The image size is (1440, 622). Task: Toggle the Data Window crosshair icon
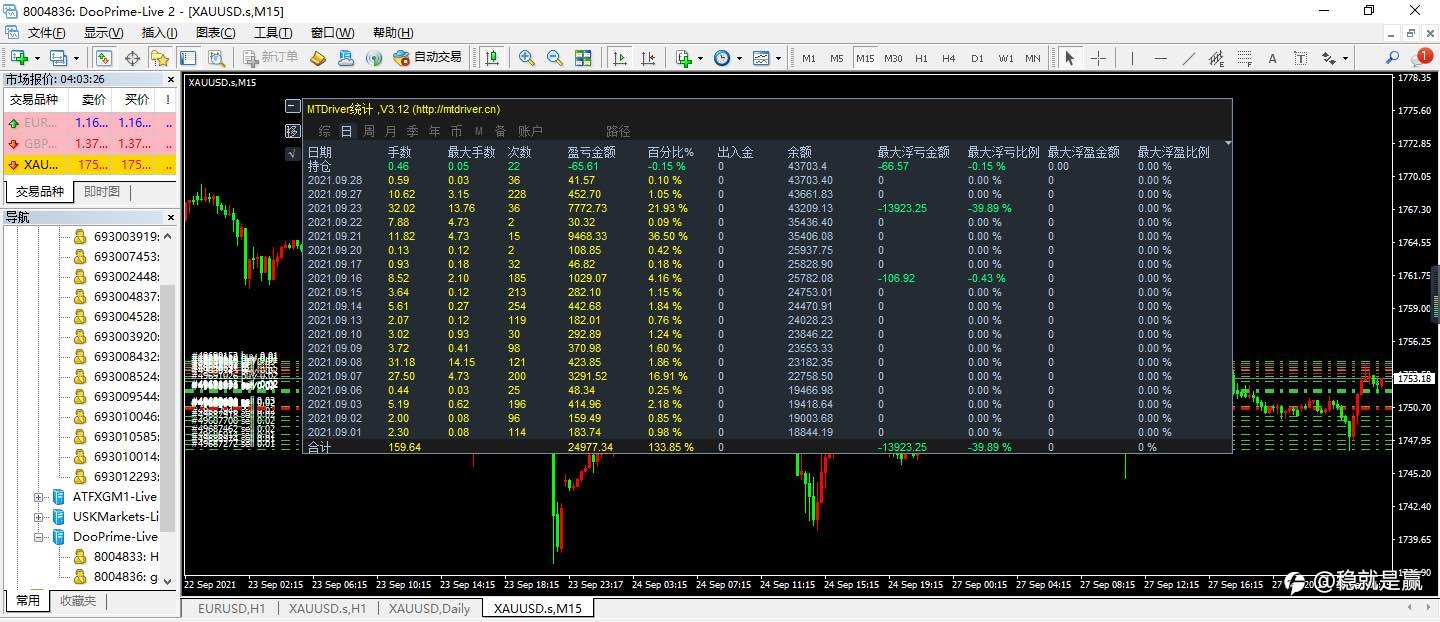(x=132, y=58)
